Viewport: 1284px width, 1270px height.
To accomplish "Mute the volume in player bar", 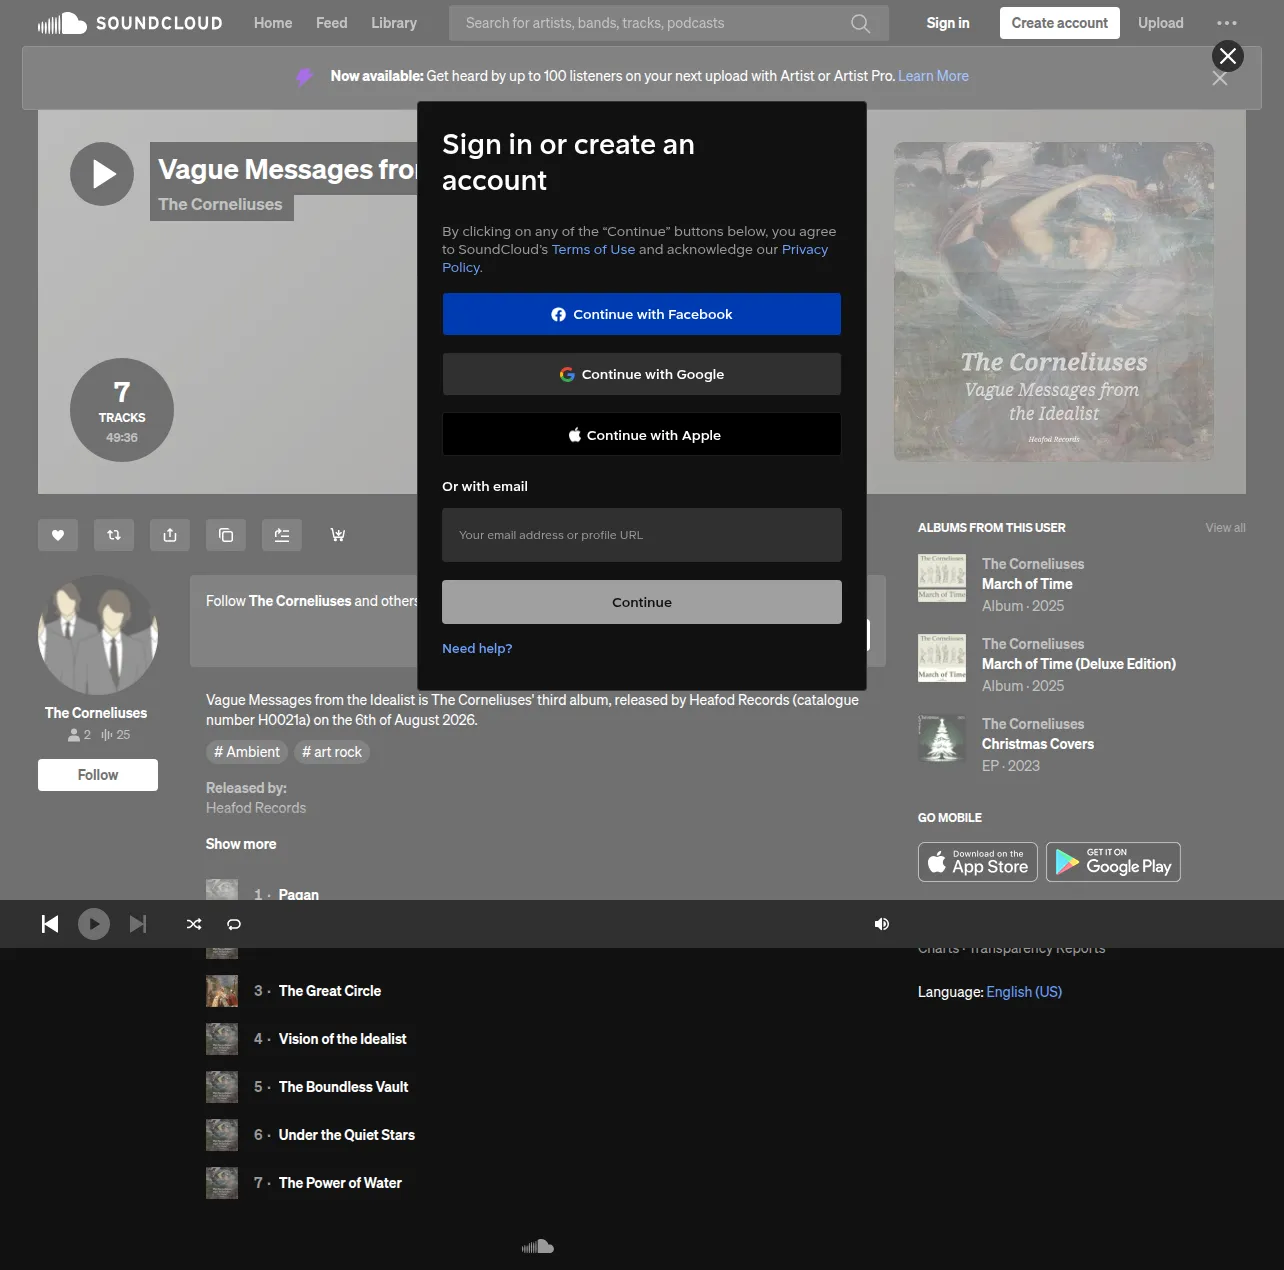I will [x=882, y=924].
